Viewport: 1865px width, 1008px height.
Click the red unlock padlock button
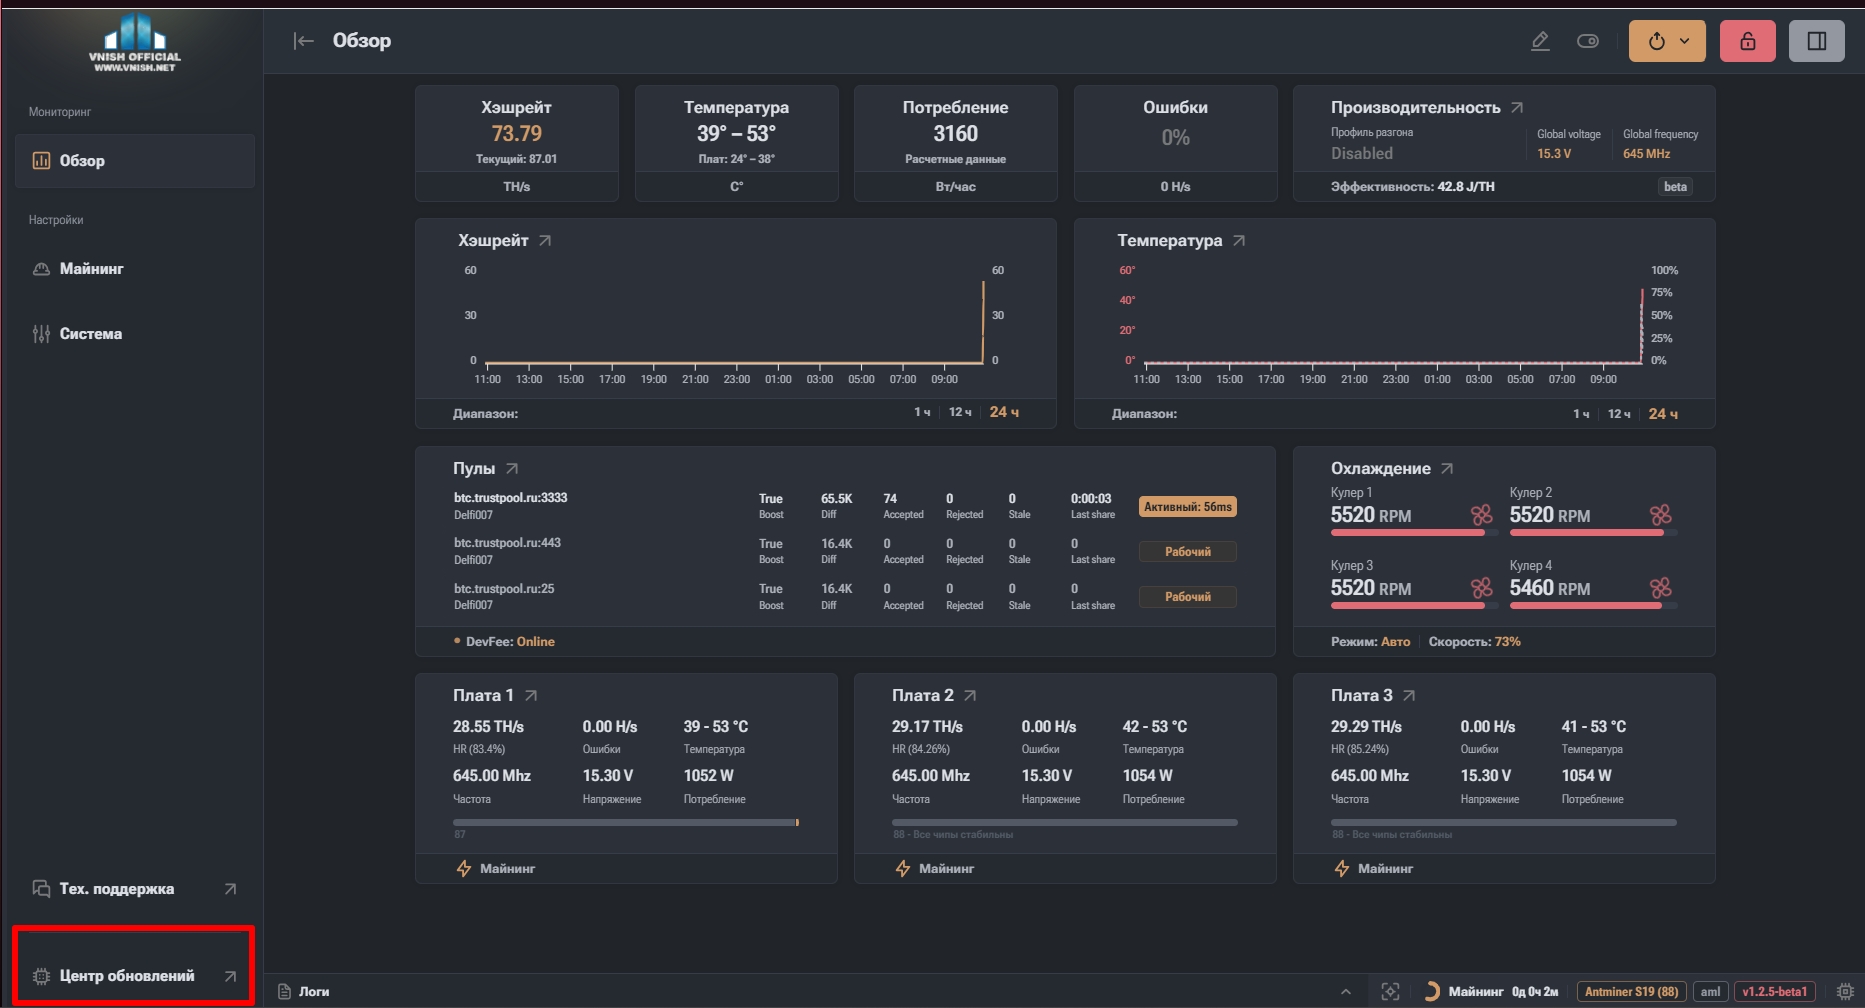coord(1748,41)
